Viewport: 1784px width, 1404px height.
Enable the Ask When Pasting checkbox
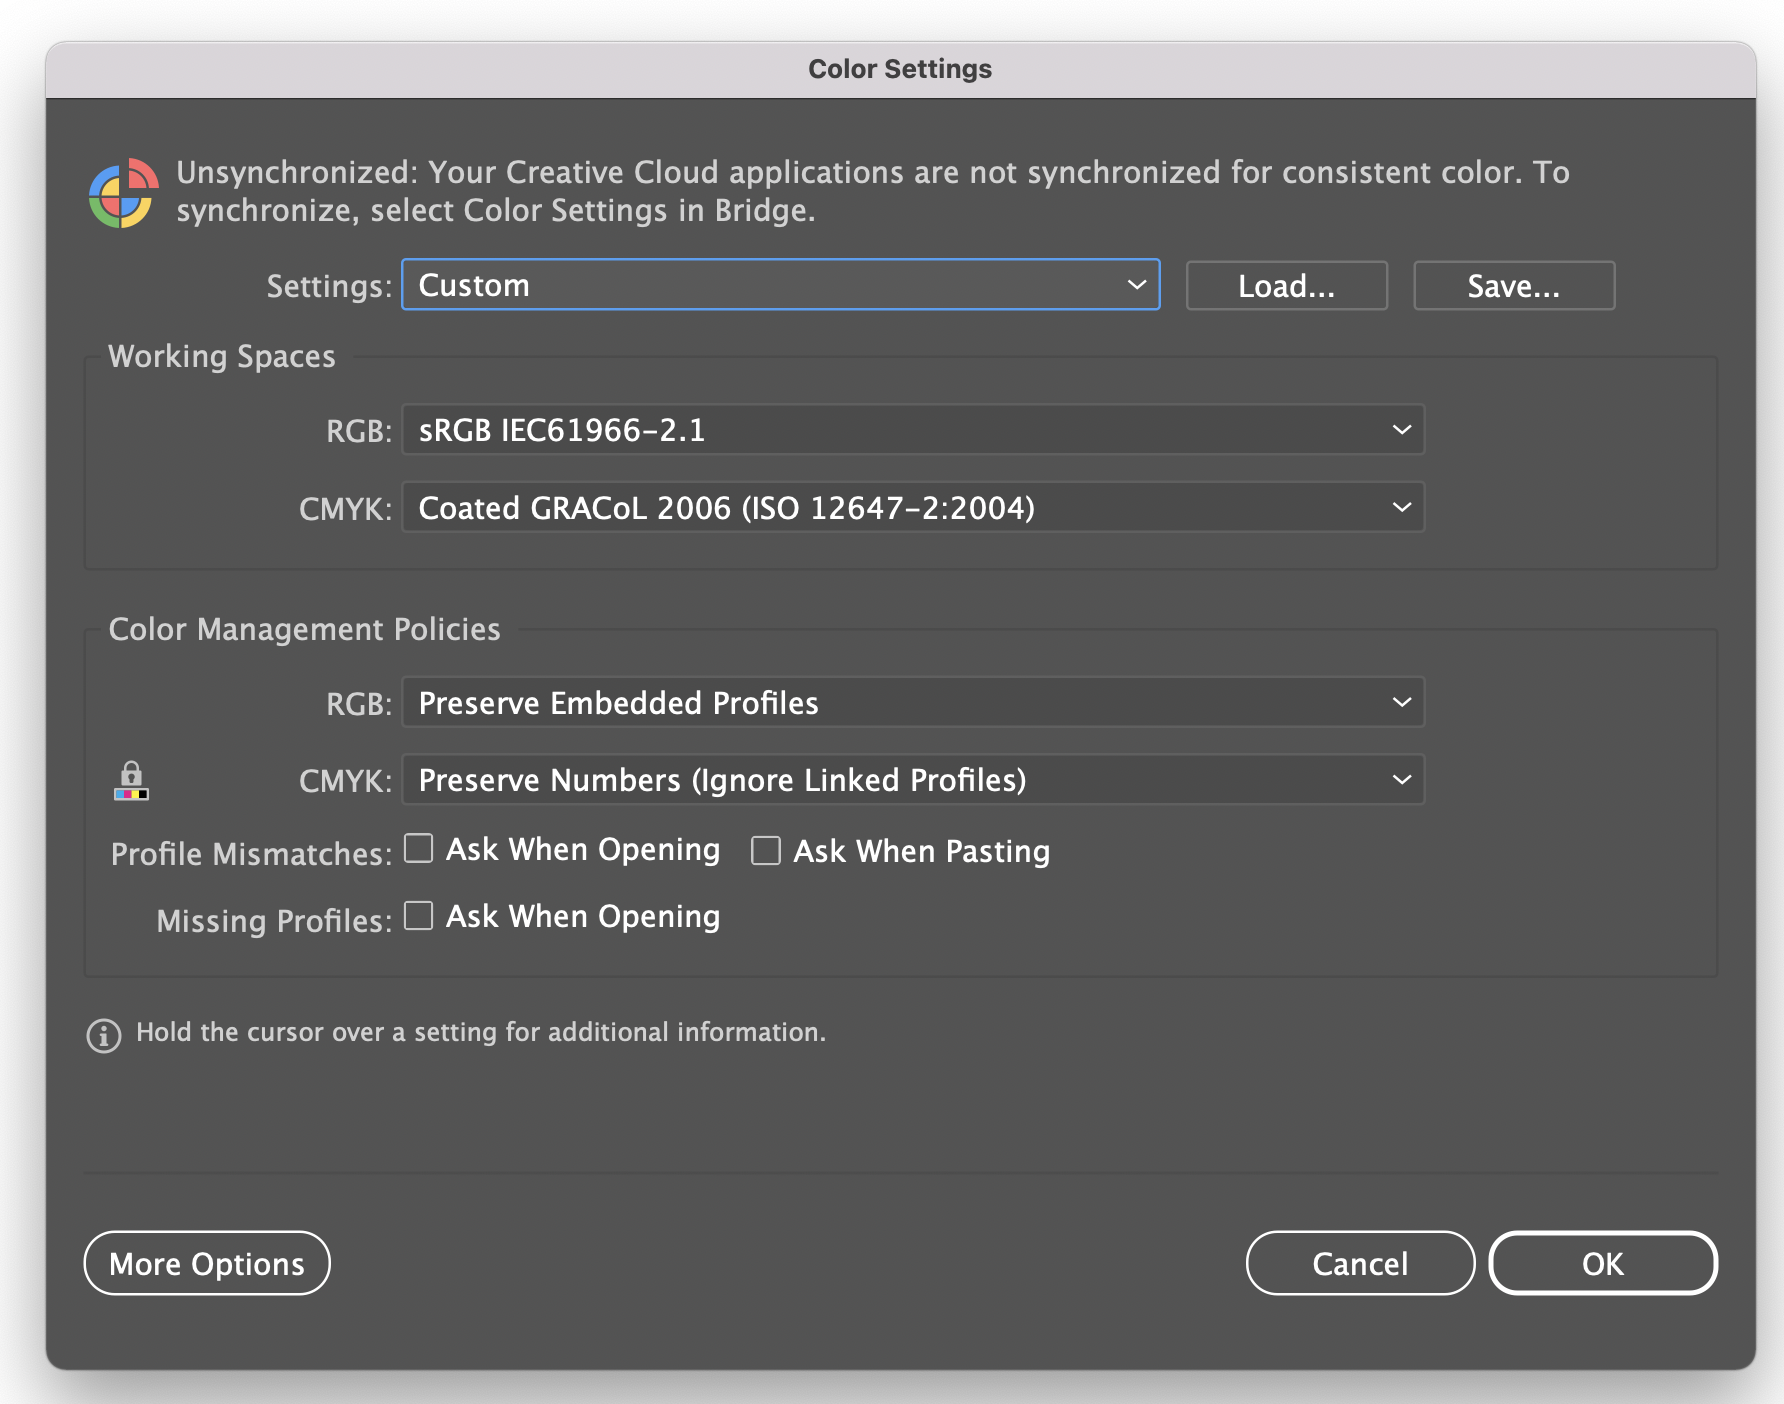coord(766,850)
